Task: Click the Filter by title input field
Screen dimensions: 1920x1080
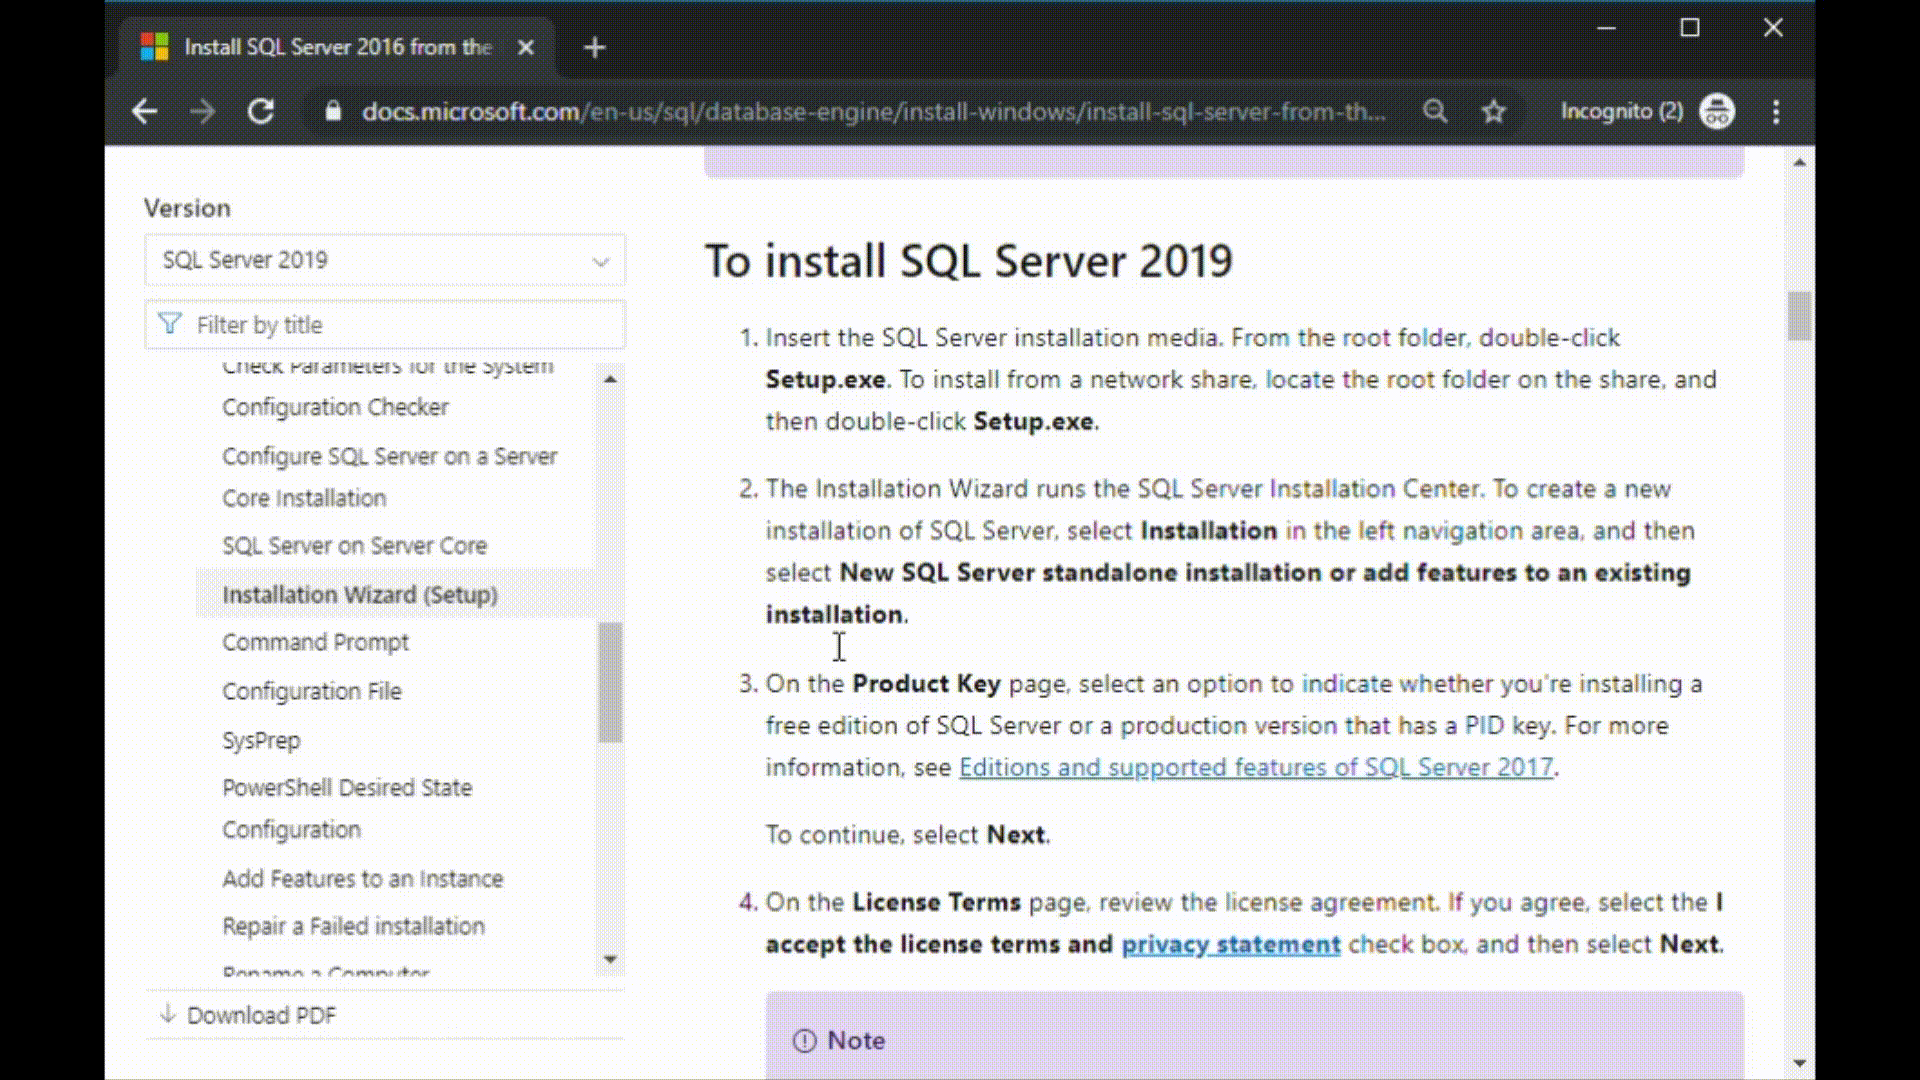Action: [382, 323]
